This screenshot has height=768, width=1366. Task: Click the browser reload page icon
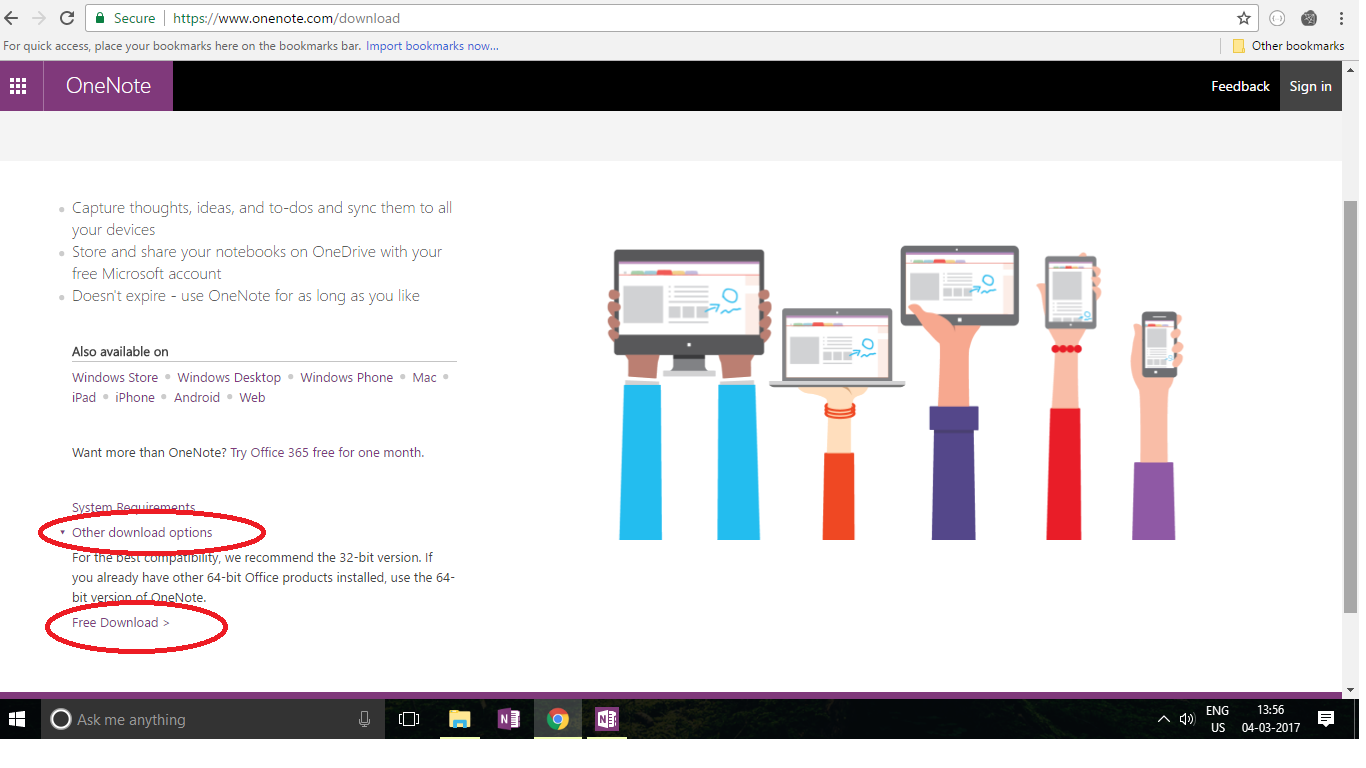pos(67,18)
